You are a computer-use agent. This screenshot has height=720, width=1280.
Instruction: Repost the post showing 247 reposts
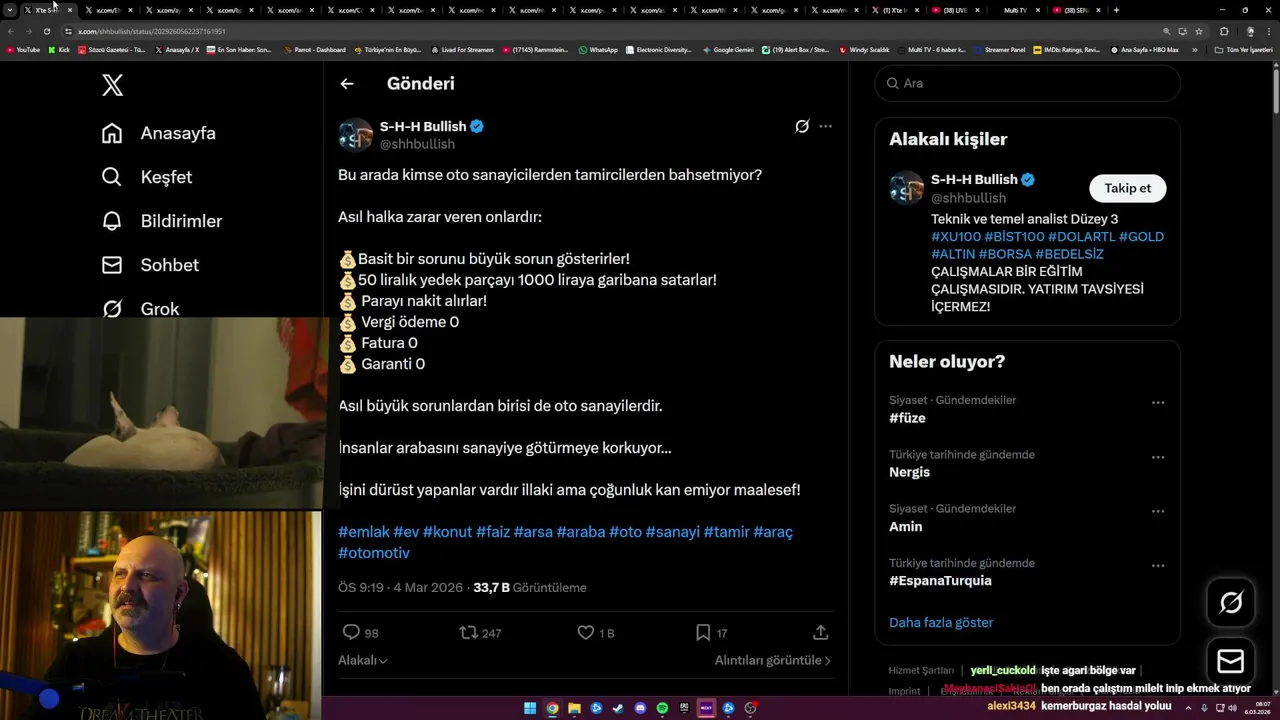(480, 633)
